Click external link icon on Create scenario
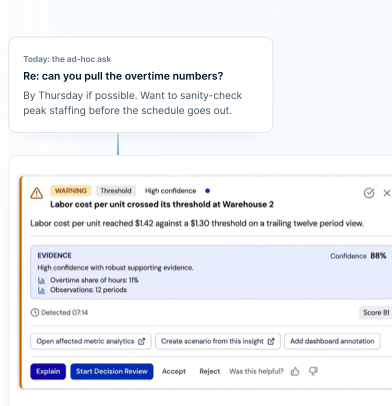392x406 pixels. coord(271,341)
